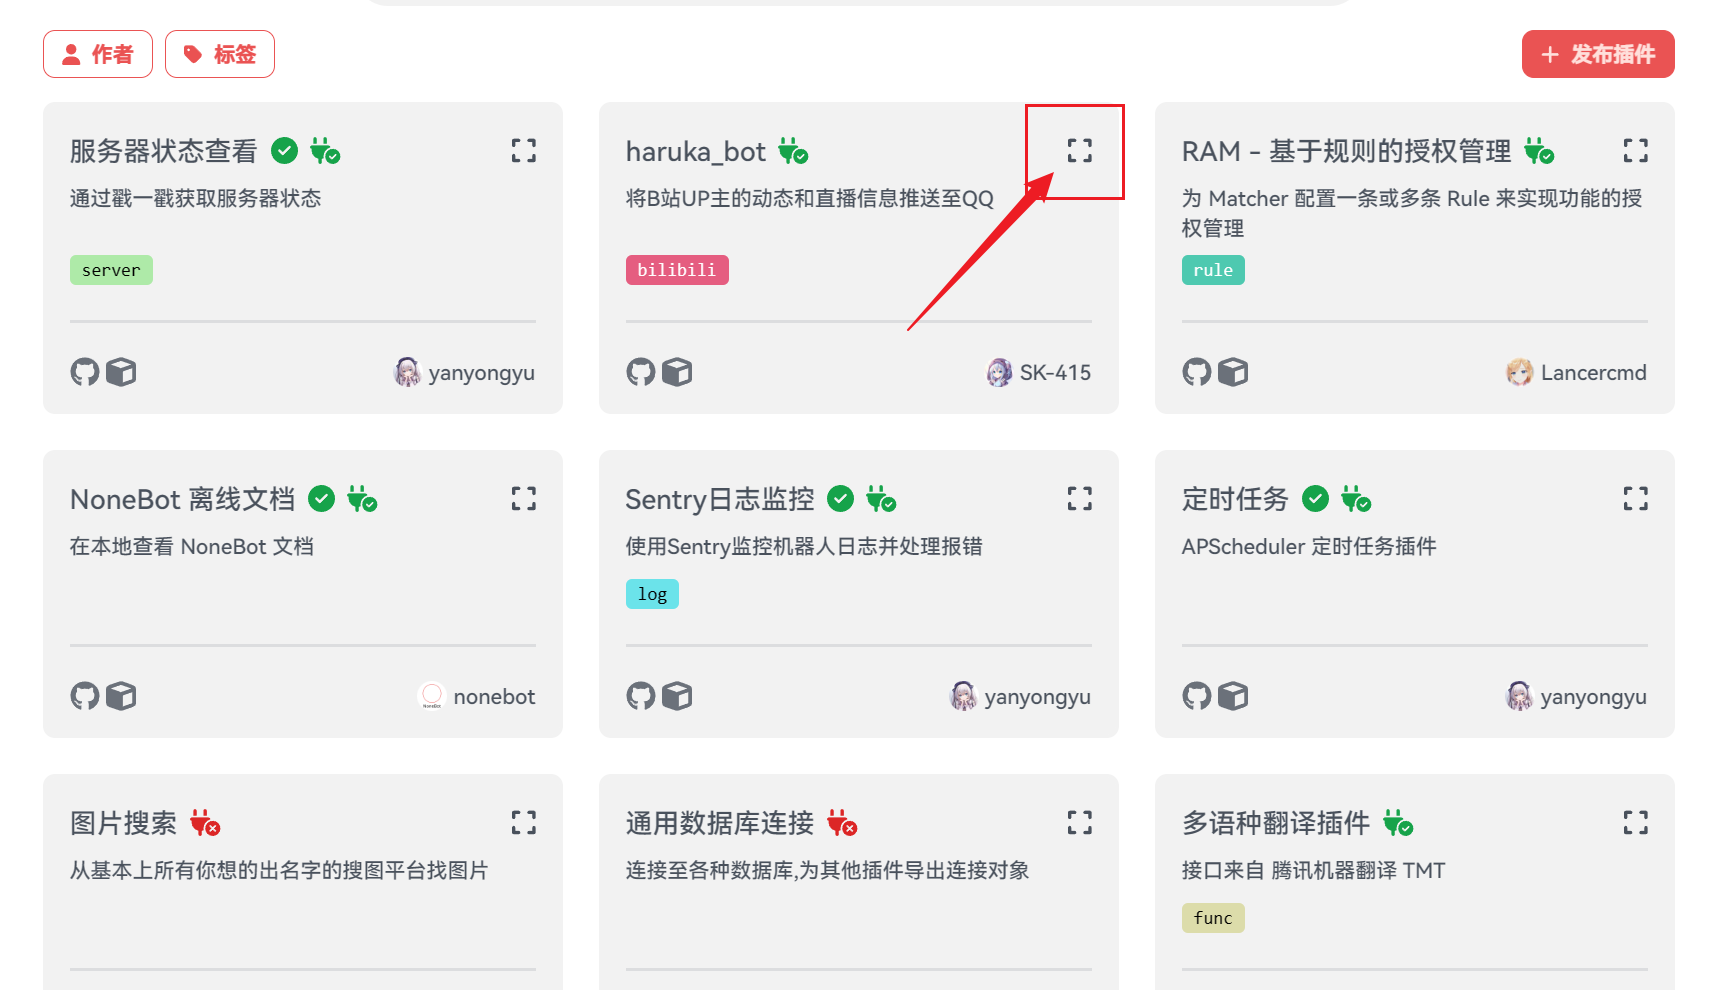Click the NoneBot 离线文档 title
This screenshot has height=990, width=1715.
pos(182,499)
